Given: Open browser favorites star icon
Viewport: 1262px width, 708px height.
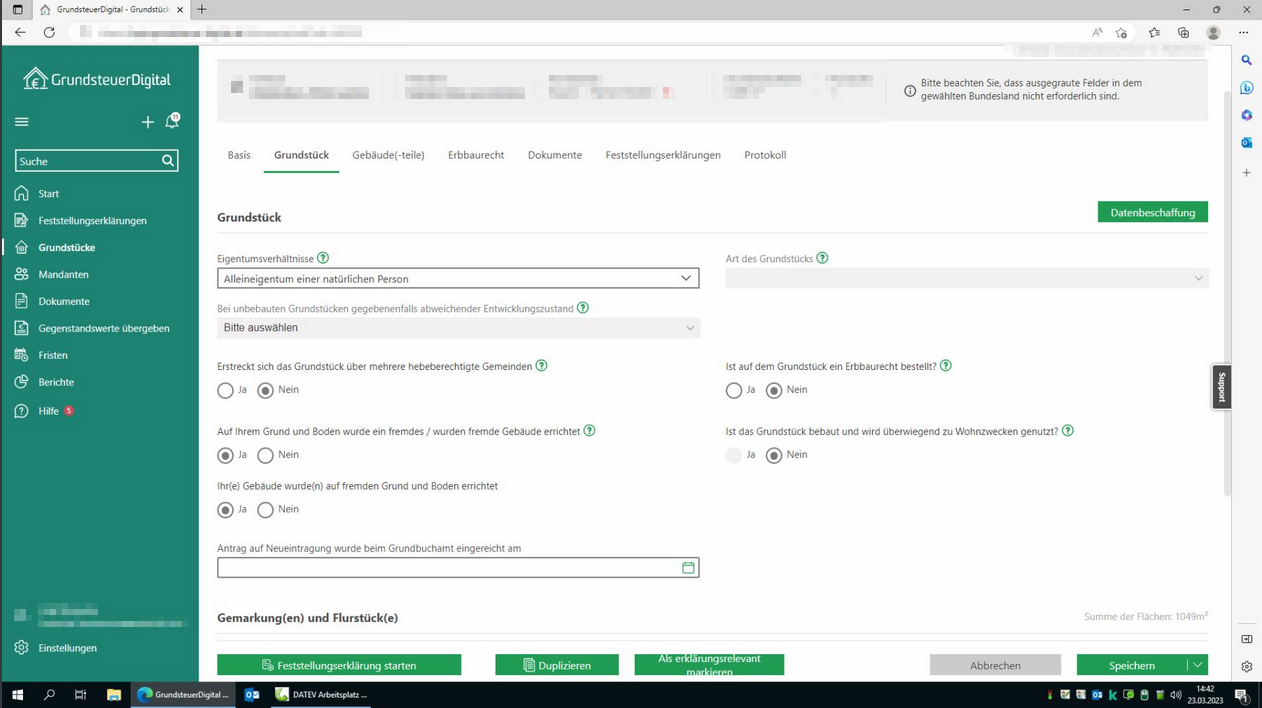Looking at the screenshot, I should pyautogui.click(x=1154, y=32).
